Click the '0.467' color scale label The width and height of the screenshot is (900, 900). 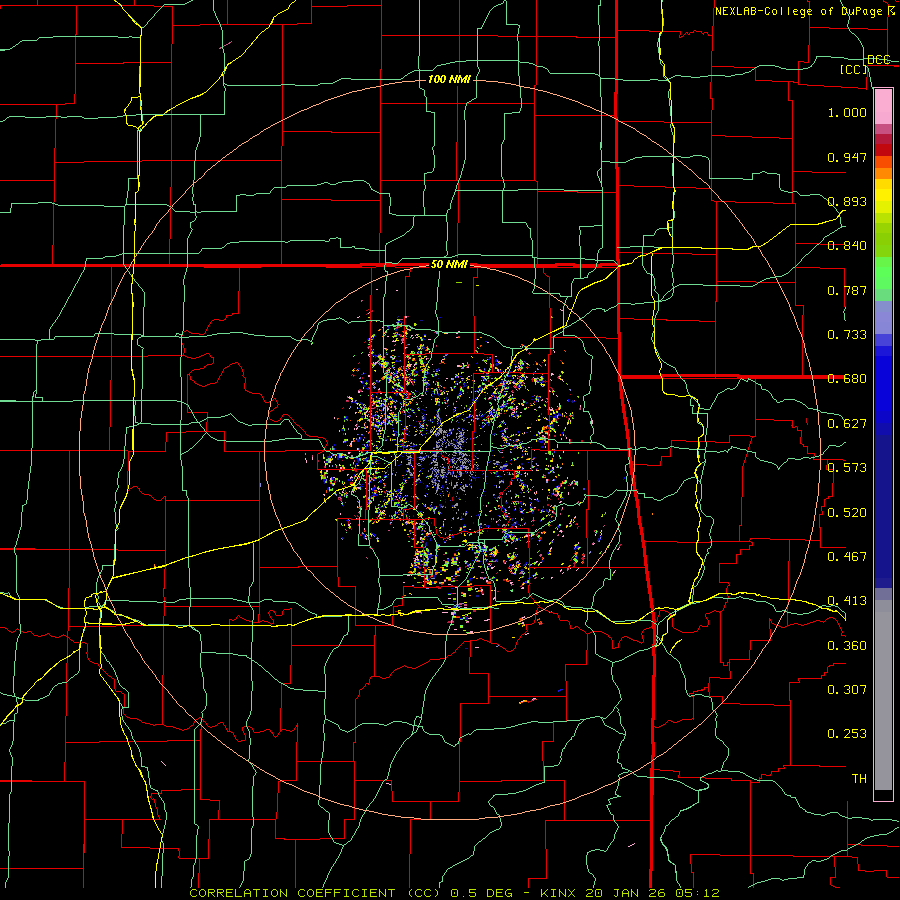pos(847,557)
